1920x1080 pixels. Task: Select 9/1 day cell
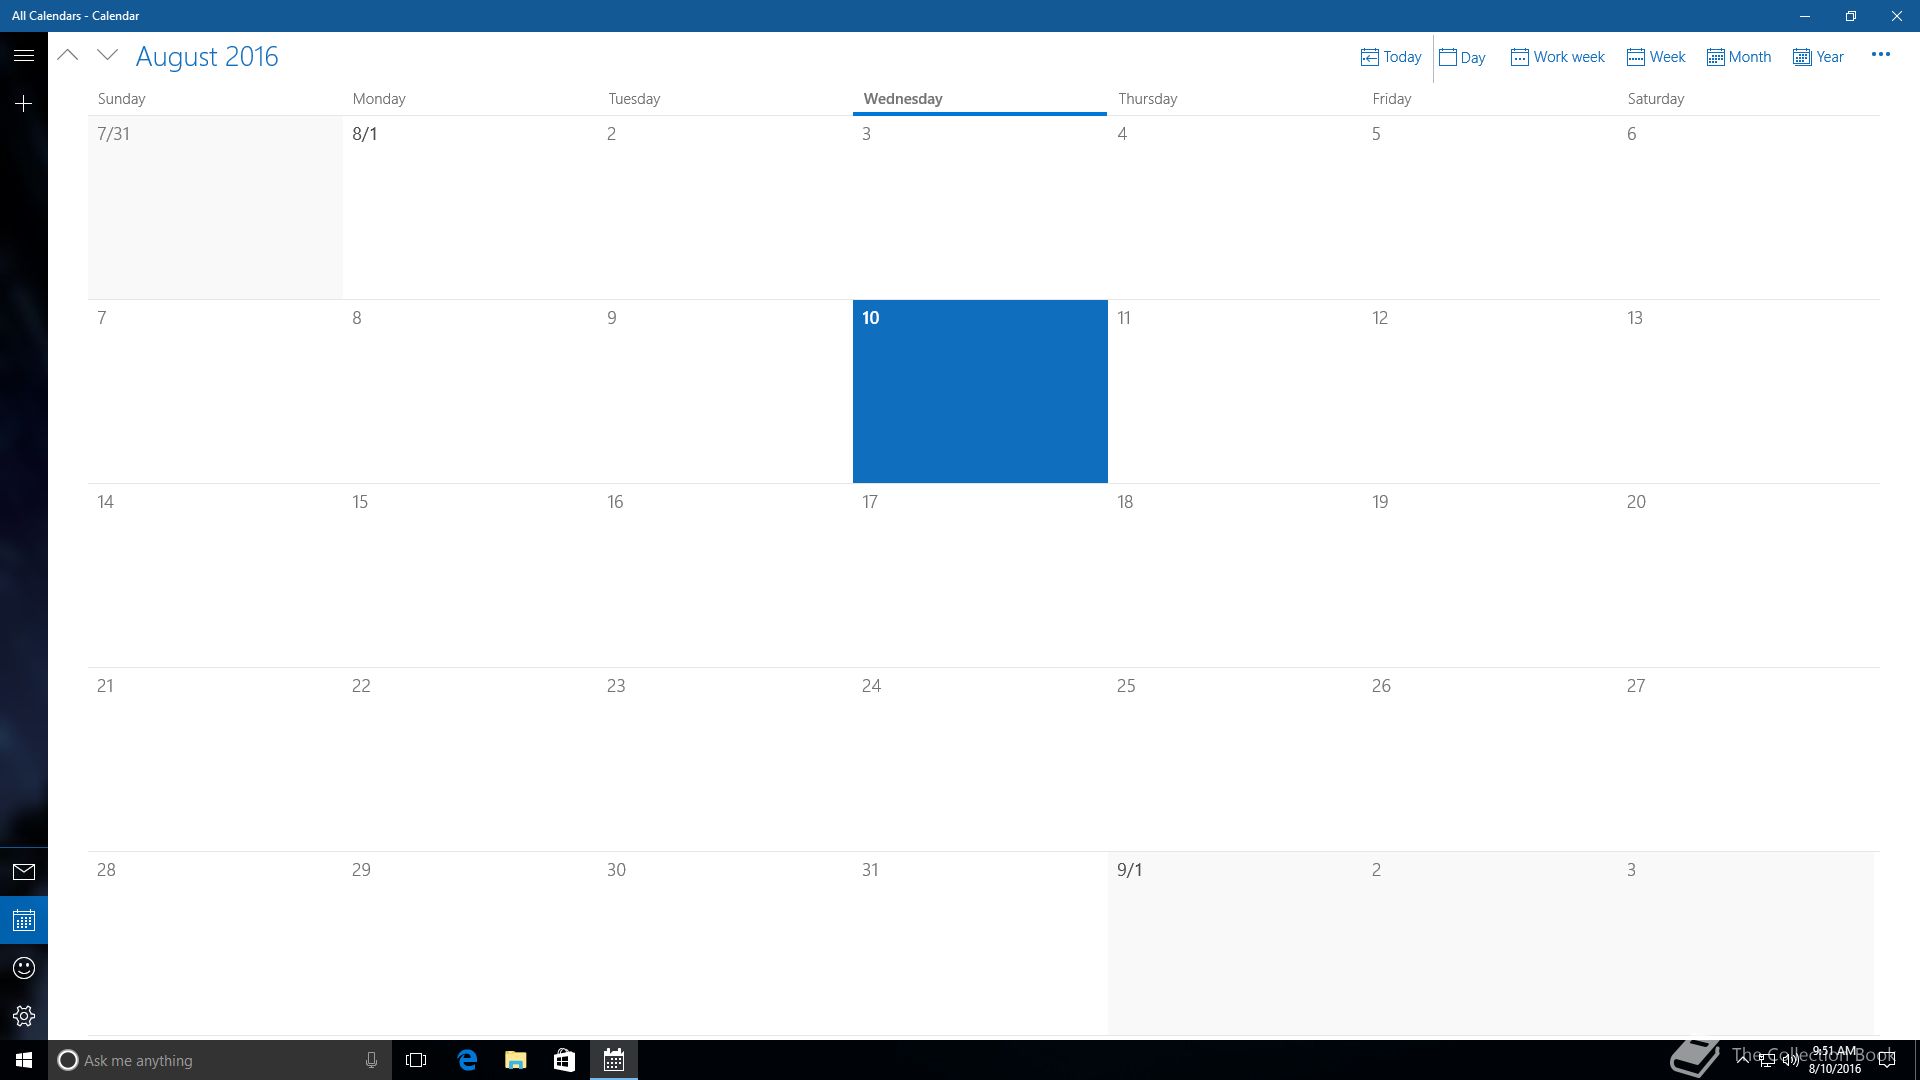tap(1235, 943)
